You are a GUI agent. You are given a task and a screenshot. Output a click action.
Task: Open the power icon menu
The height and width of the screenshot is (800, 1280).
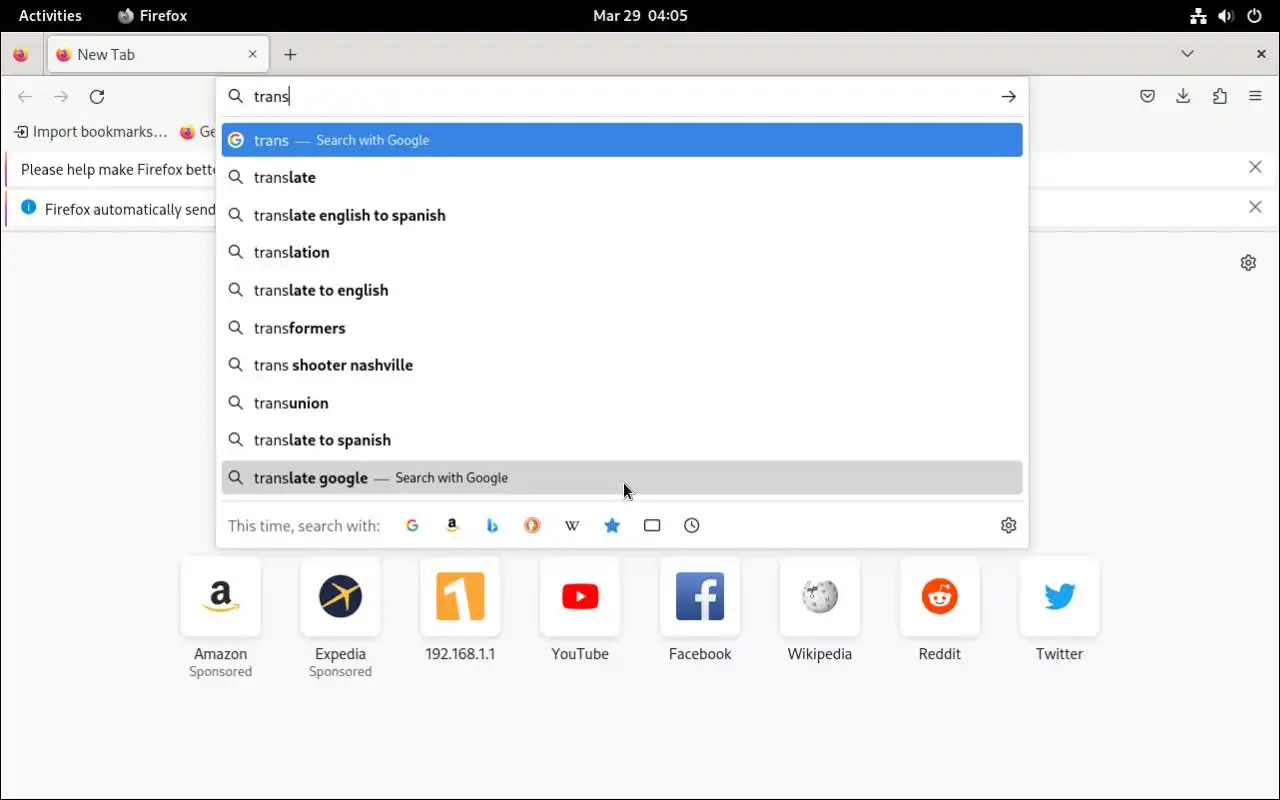[1254, 15]
